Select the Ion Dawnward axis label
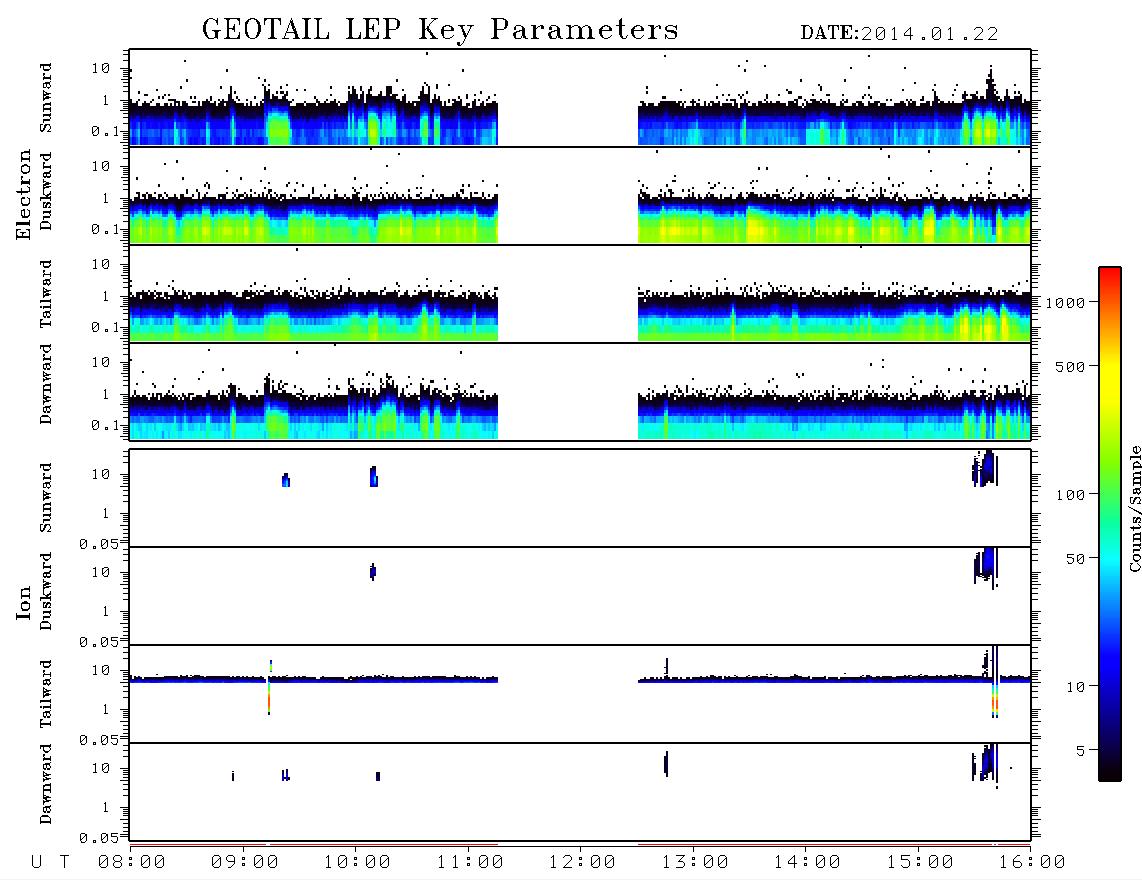The height and width of the screenshot is (880, 1142). tap(46, 784)
